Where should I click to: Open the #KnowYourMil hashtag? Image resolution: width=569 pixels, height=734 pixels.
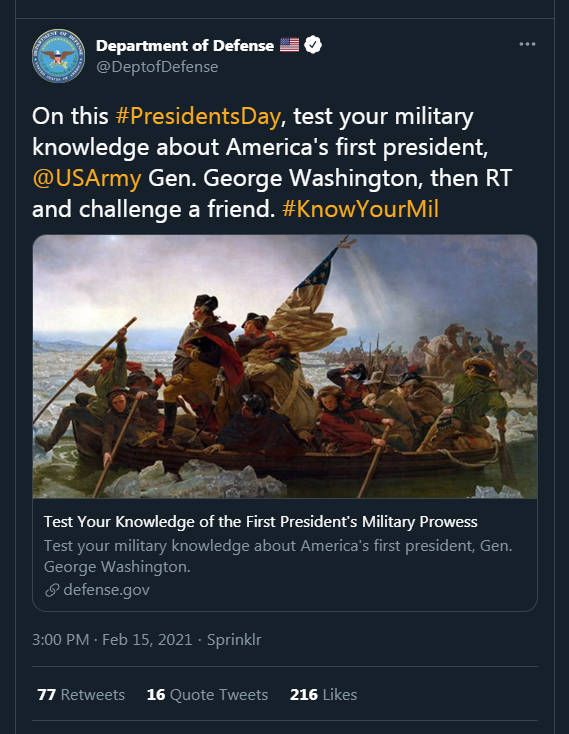(x=360, y=209)
